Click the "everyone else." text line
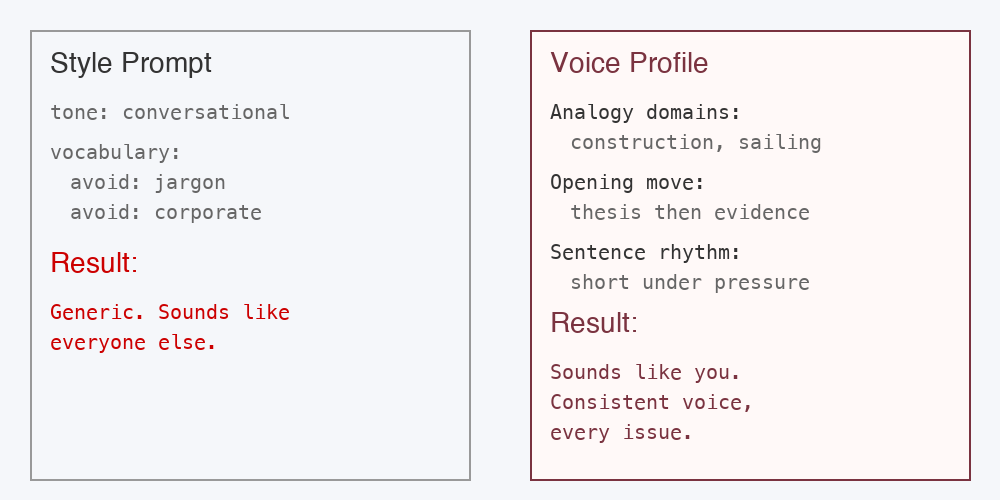Screen dimensions: 1000x500 coord(133,342)
